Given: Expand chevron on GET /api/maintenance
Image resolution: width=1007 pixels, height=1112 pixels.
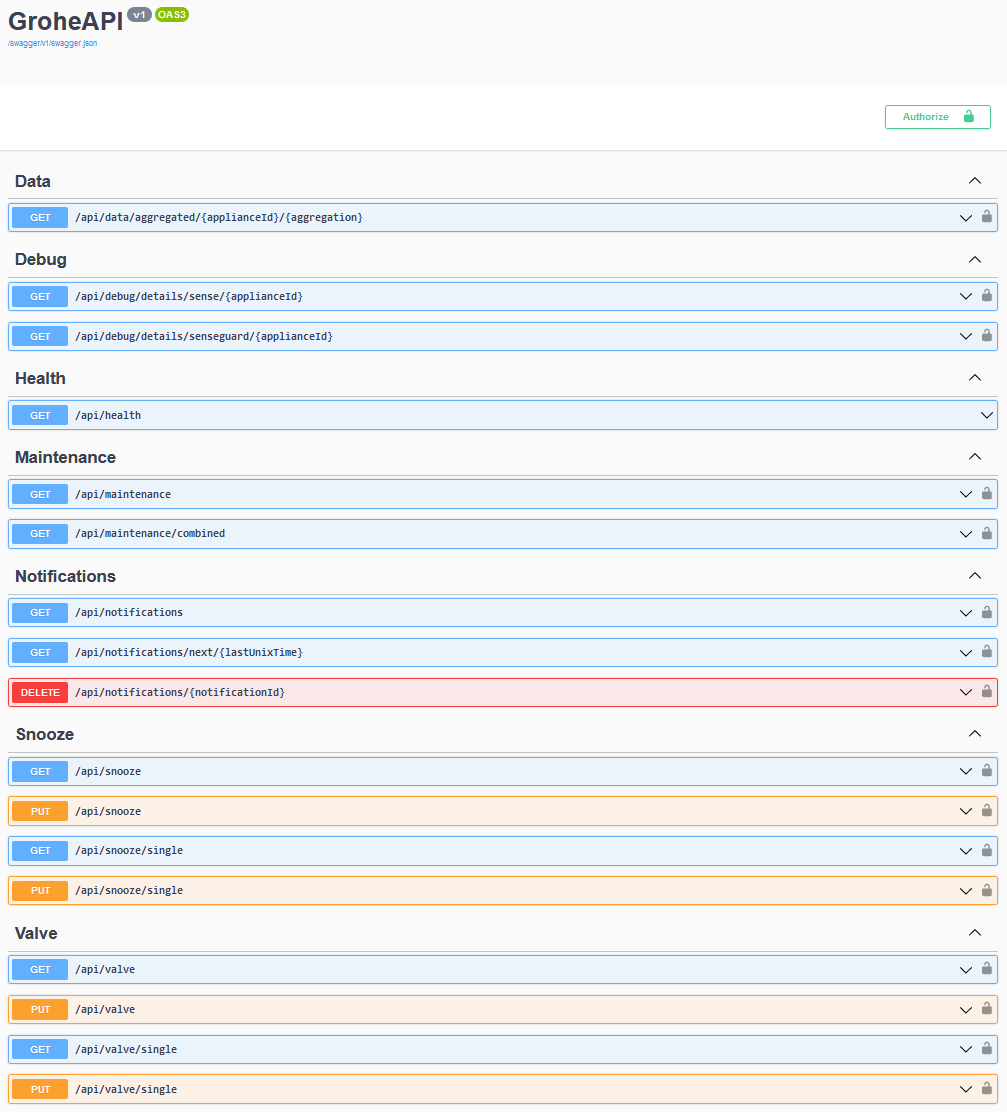Looking at the screenshot, I should [966, 494].
